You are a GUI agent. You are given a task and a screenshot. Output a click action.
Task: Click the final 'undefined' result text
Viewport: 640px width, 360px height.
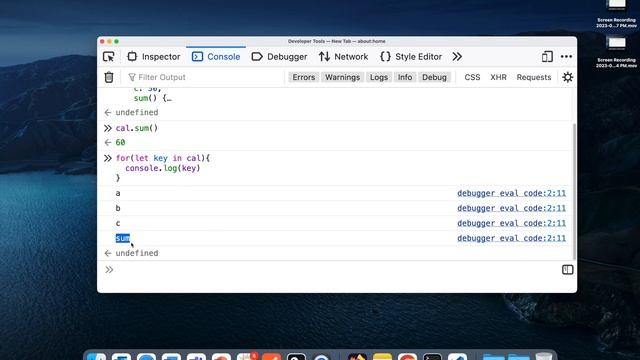click(x=137, y=253)
